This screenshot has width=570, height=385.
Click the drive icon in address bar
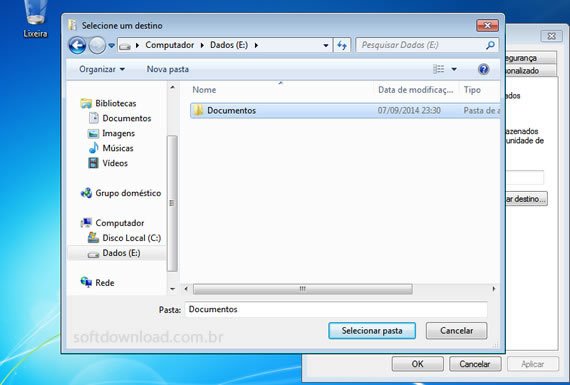[x=125, y=46]
